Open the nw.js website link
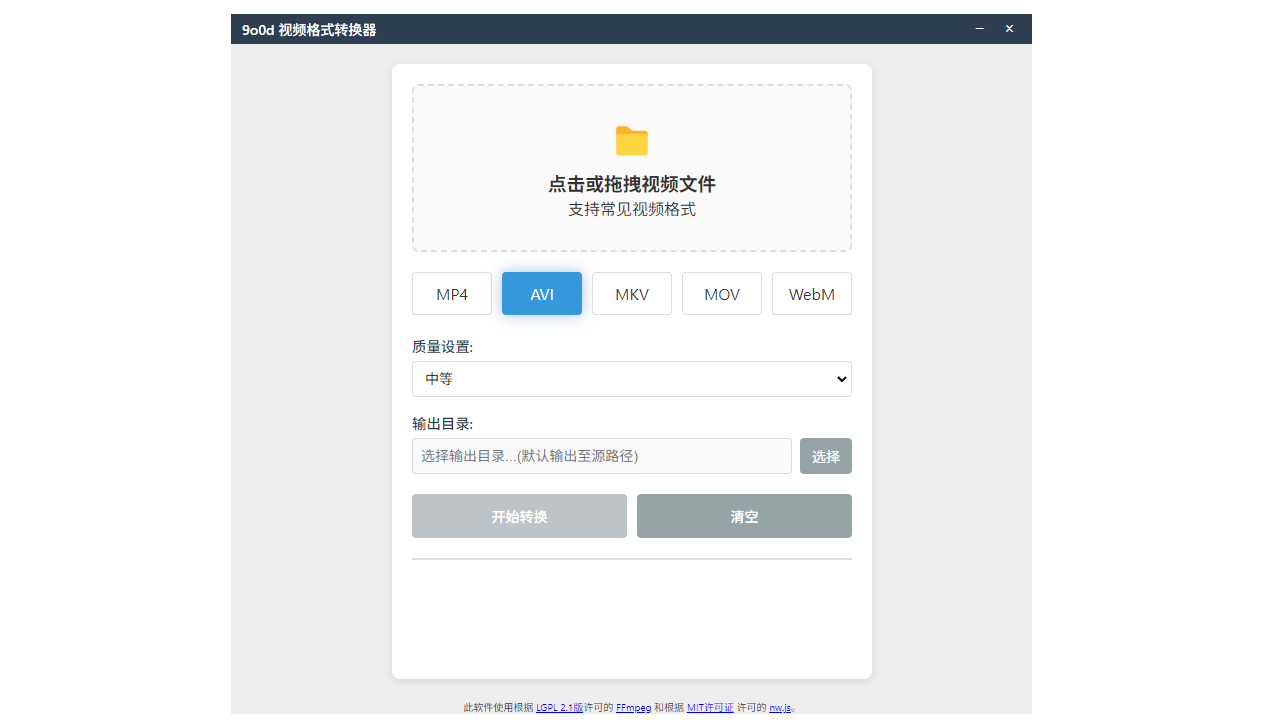Screen dimensions: 1280x720 (780, 707)
